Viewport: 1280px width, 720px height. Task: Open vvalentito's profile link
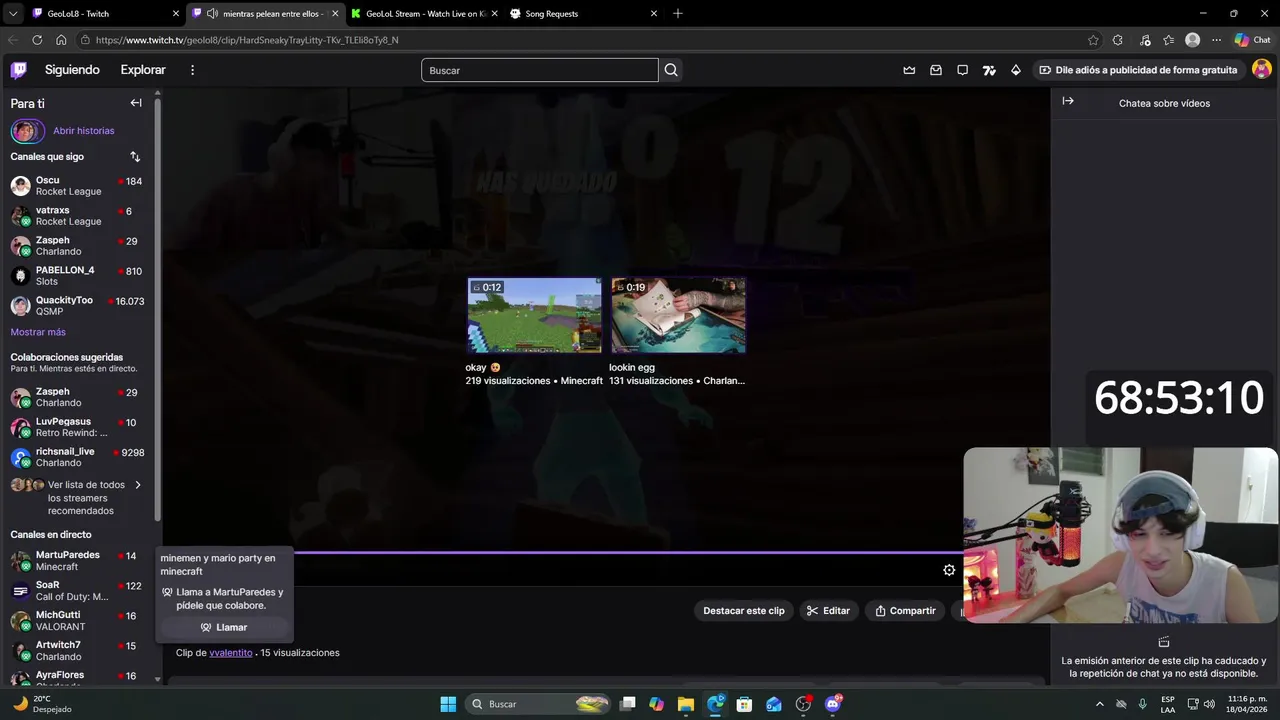[231, 653]
